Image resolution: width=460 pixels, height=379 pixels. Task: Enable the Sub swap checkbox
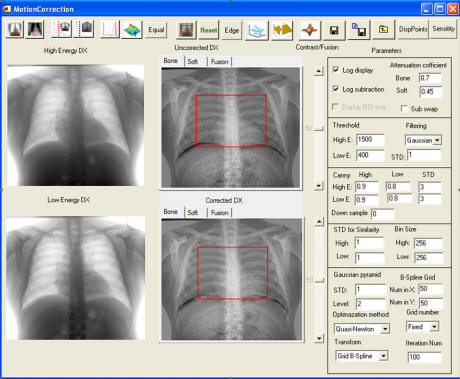[404, 109]
